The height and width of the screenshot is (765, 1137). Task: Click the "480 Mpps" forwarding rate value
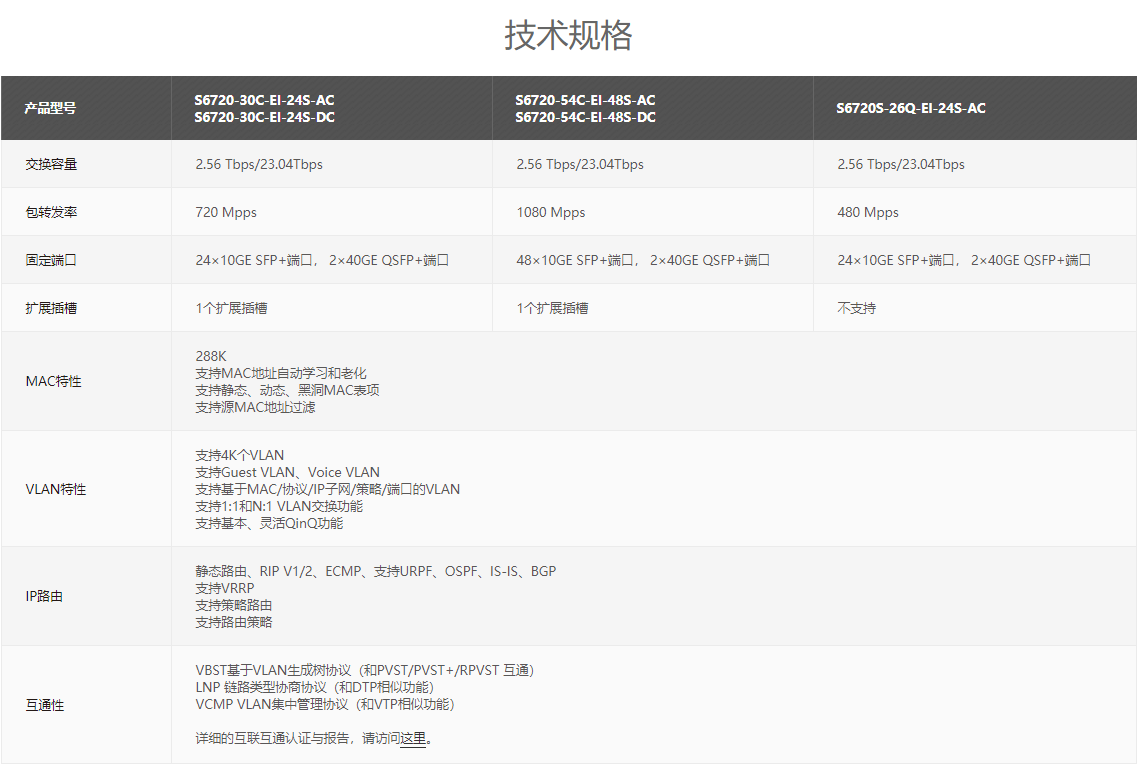868,212
